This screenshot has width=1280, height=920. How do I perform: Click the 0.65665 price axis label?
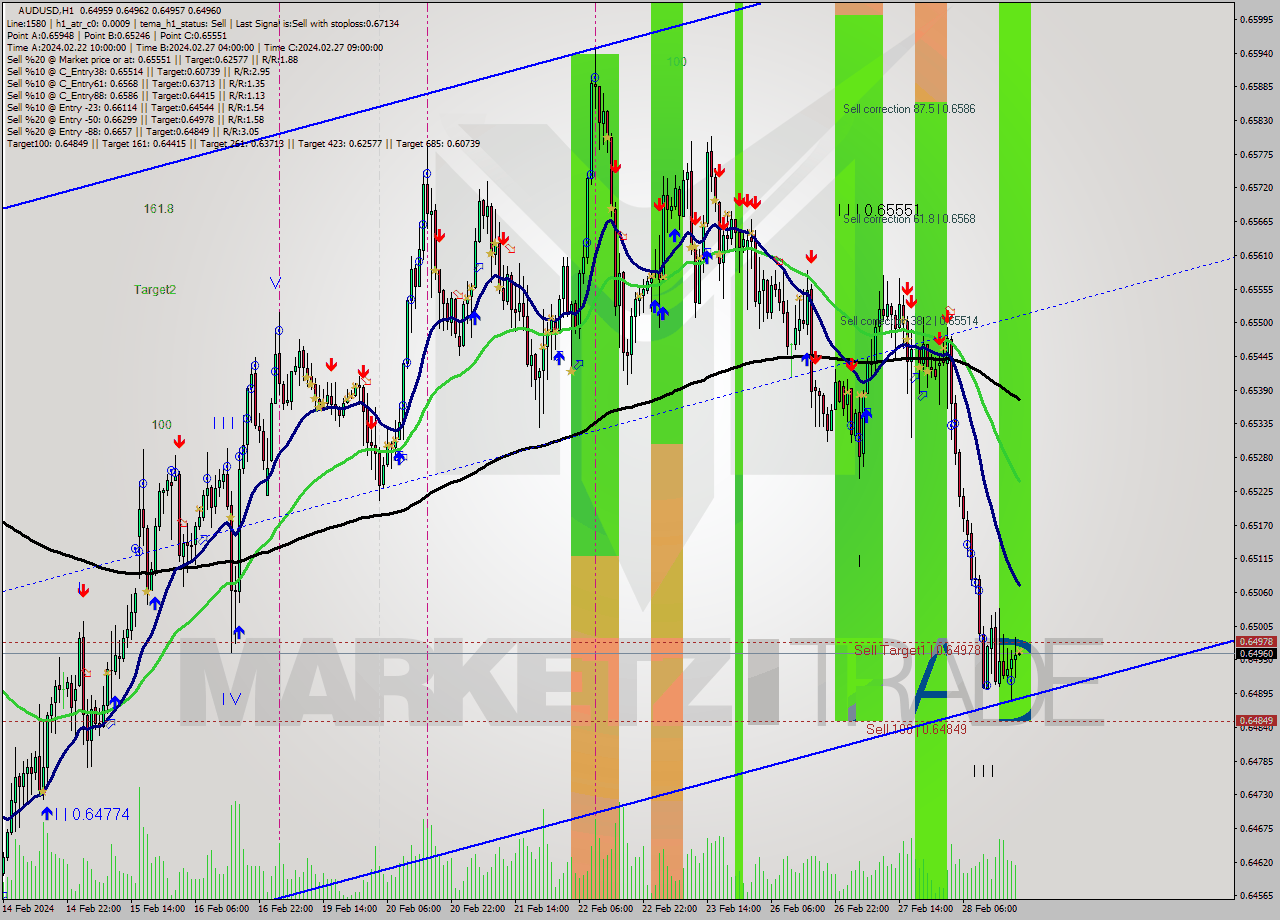[x=1256, y=222]
